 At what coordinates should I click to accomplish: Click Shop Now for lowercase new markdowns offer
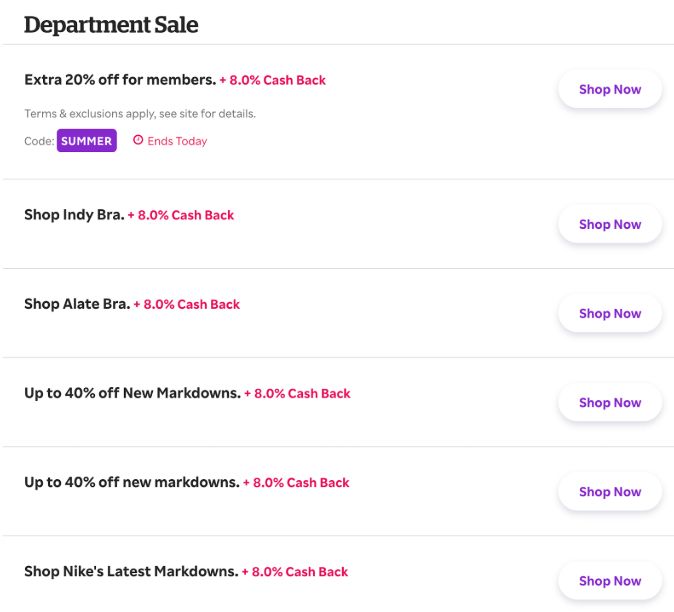[x=609, y=491]
